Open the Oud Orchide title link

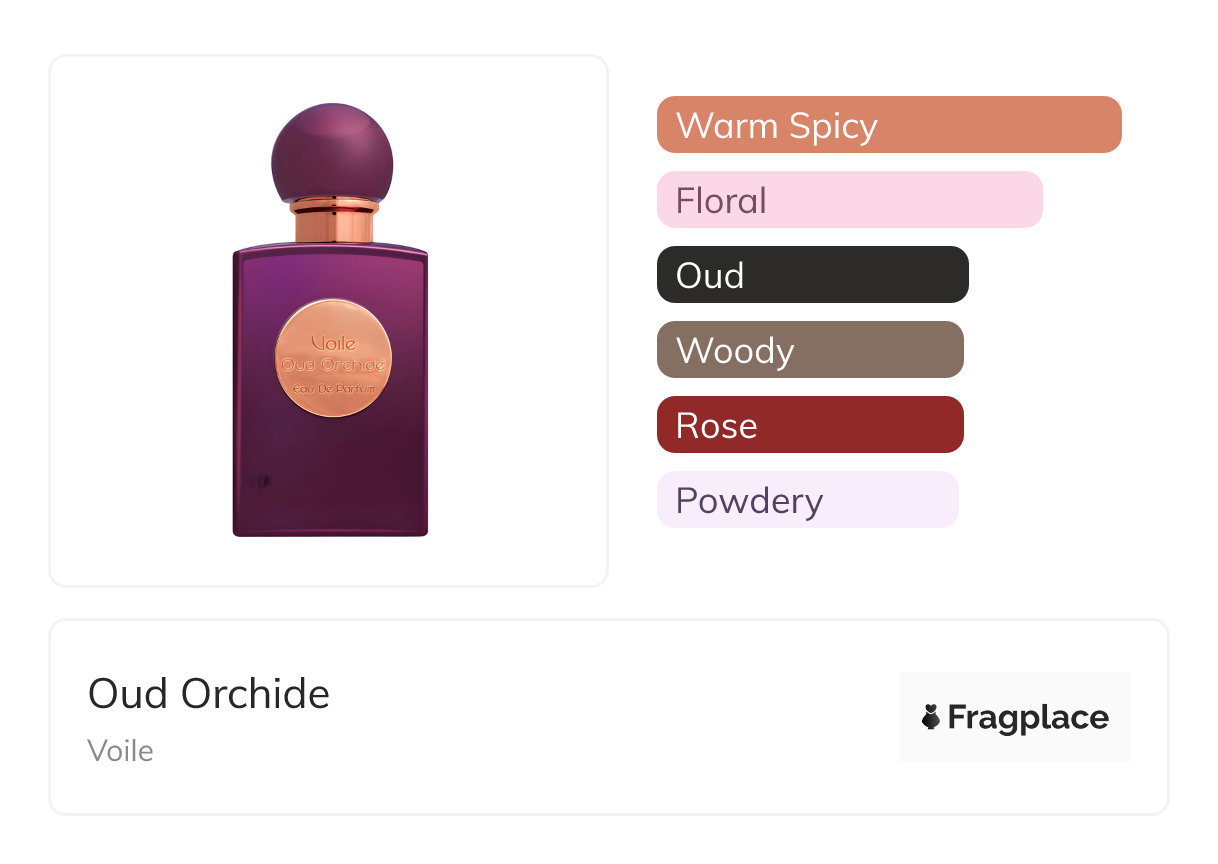209,694
